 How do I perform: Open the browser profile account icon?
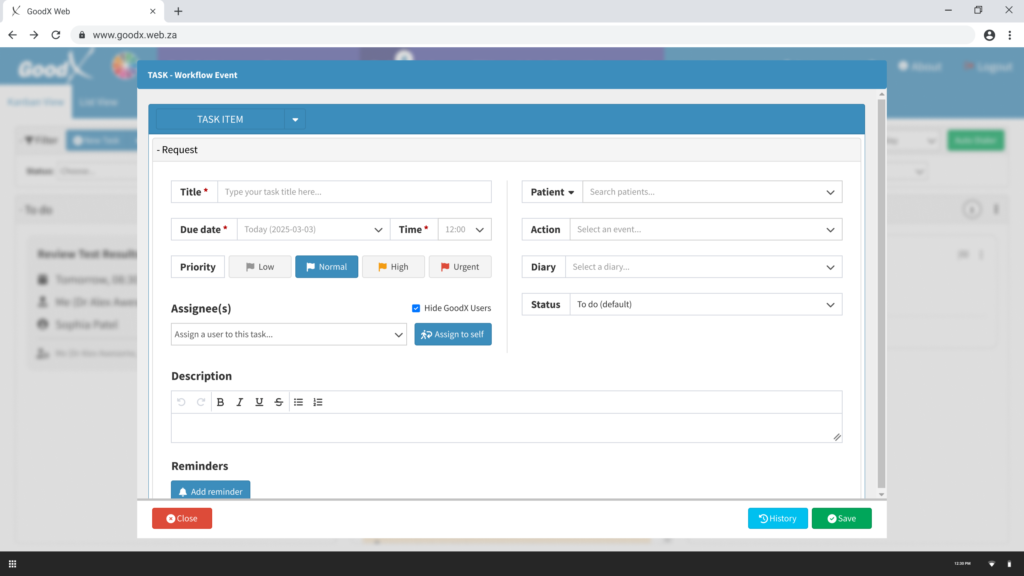[x=989, y=35]
